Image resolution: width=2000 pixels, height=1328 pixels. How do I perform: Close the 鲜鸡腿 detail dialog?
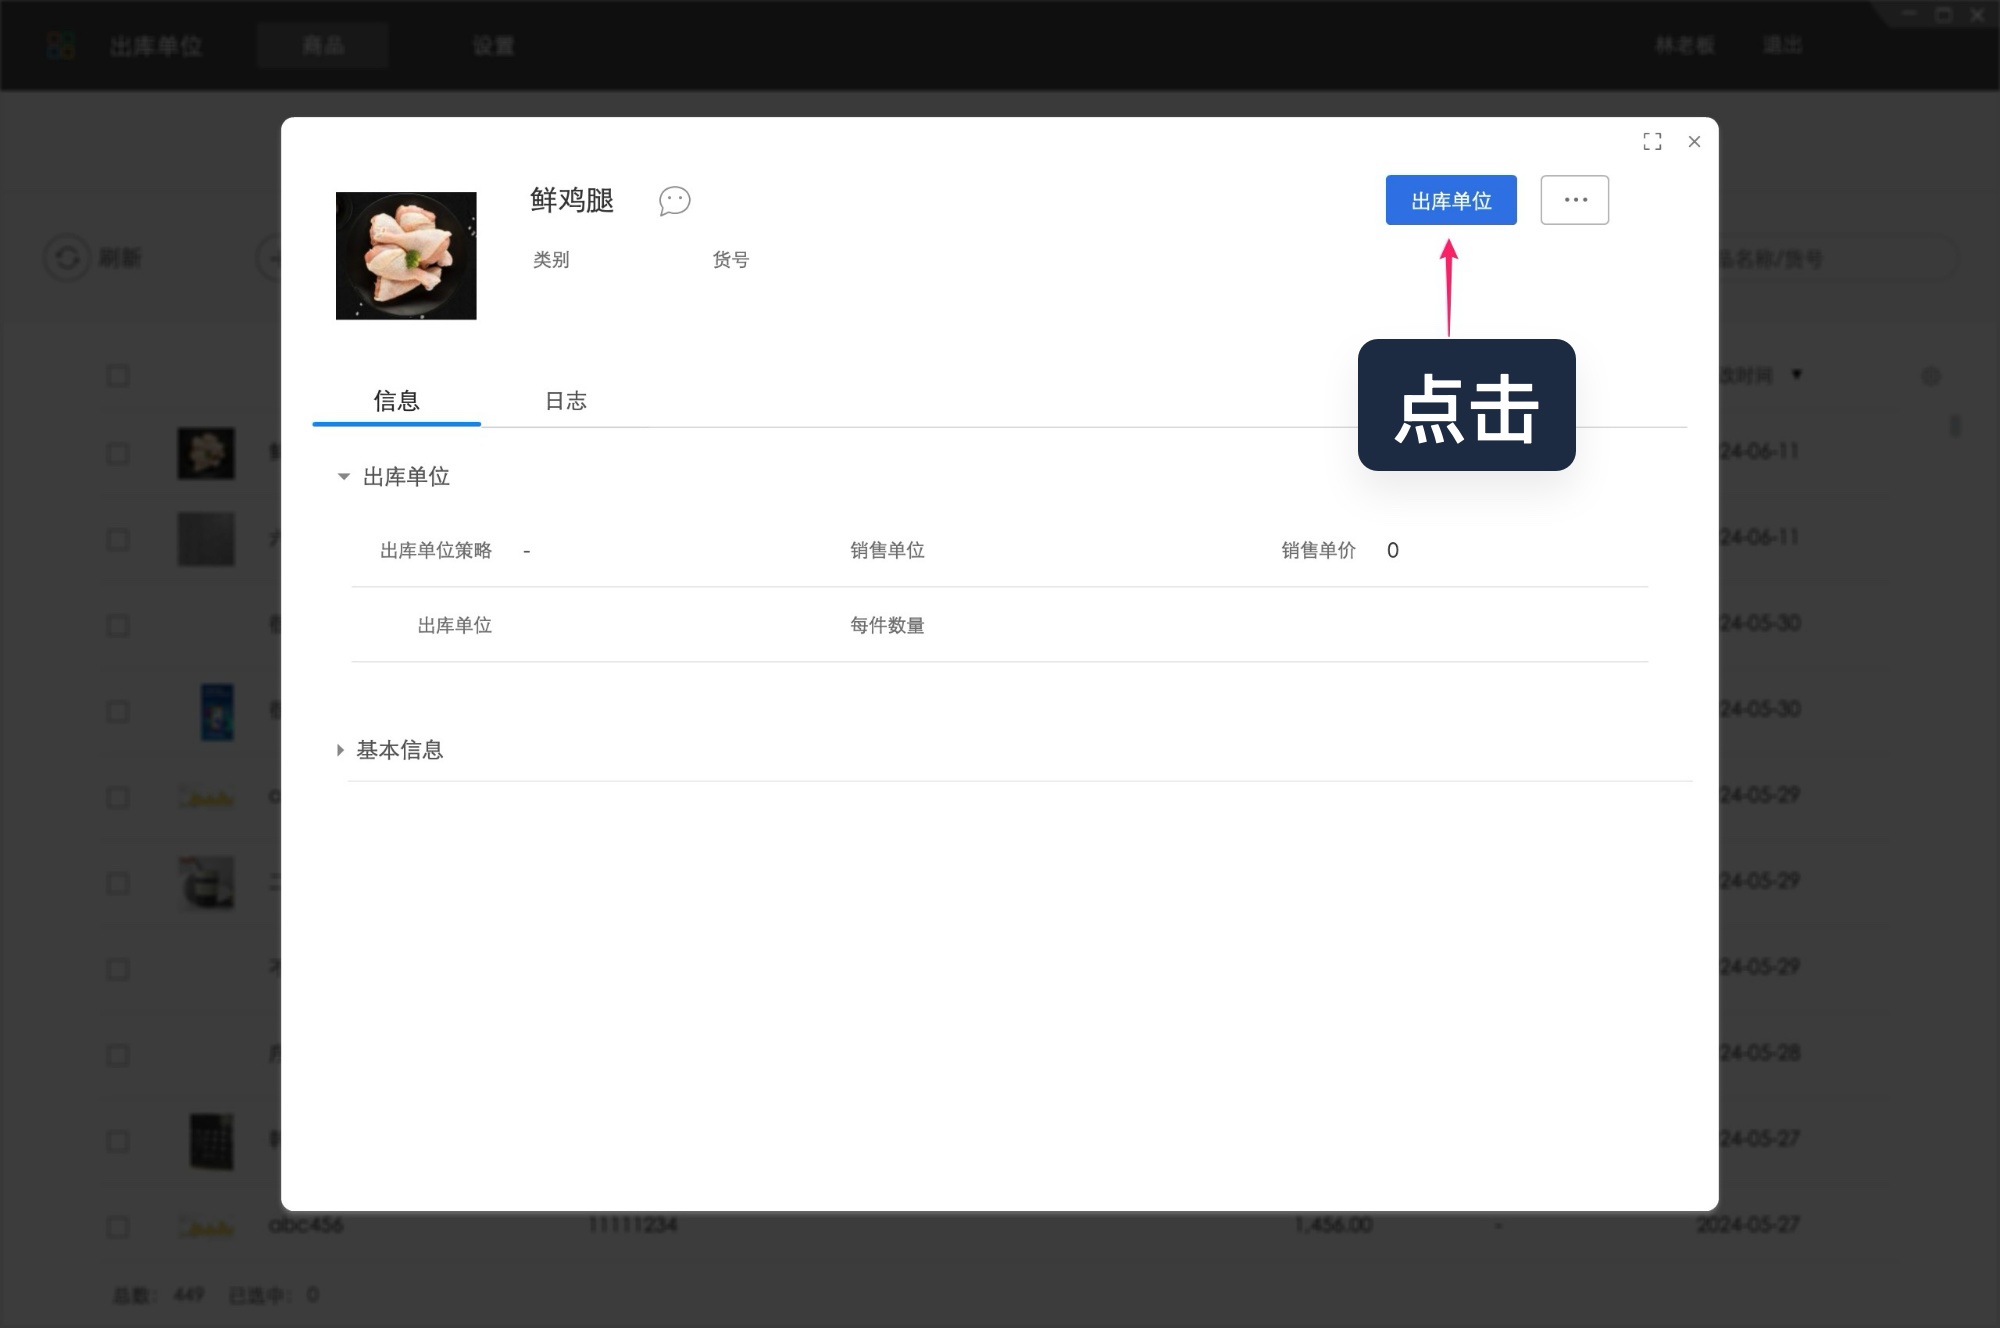1694,142
